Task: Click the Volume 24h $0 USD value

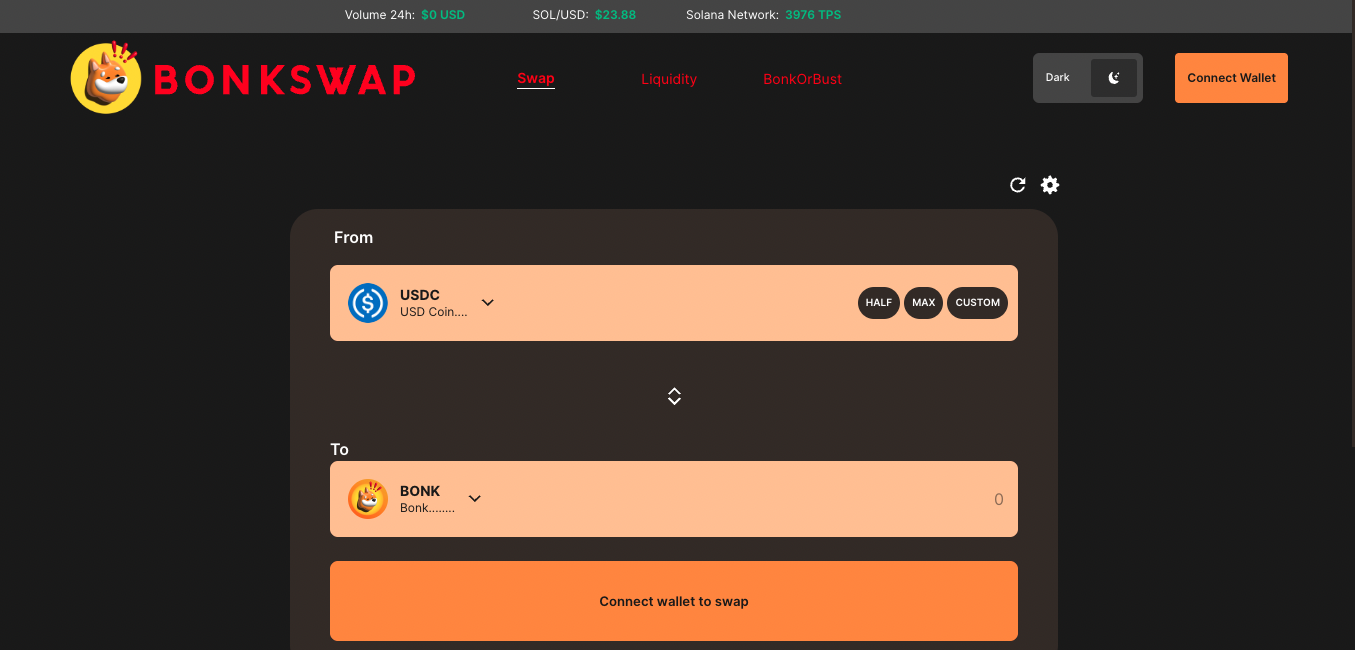Action: (x=443, y=15)
